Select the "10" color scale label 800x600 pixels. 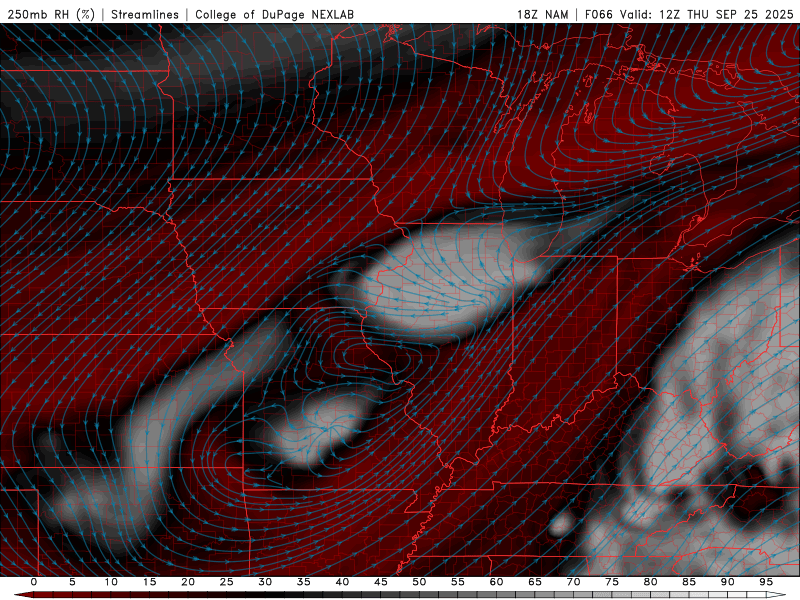coord(111,582)
